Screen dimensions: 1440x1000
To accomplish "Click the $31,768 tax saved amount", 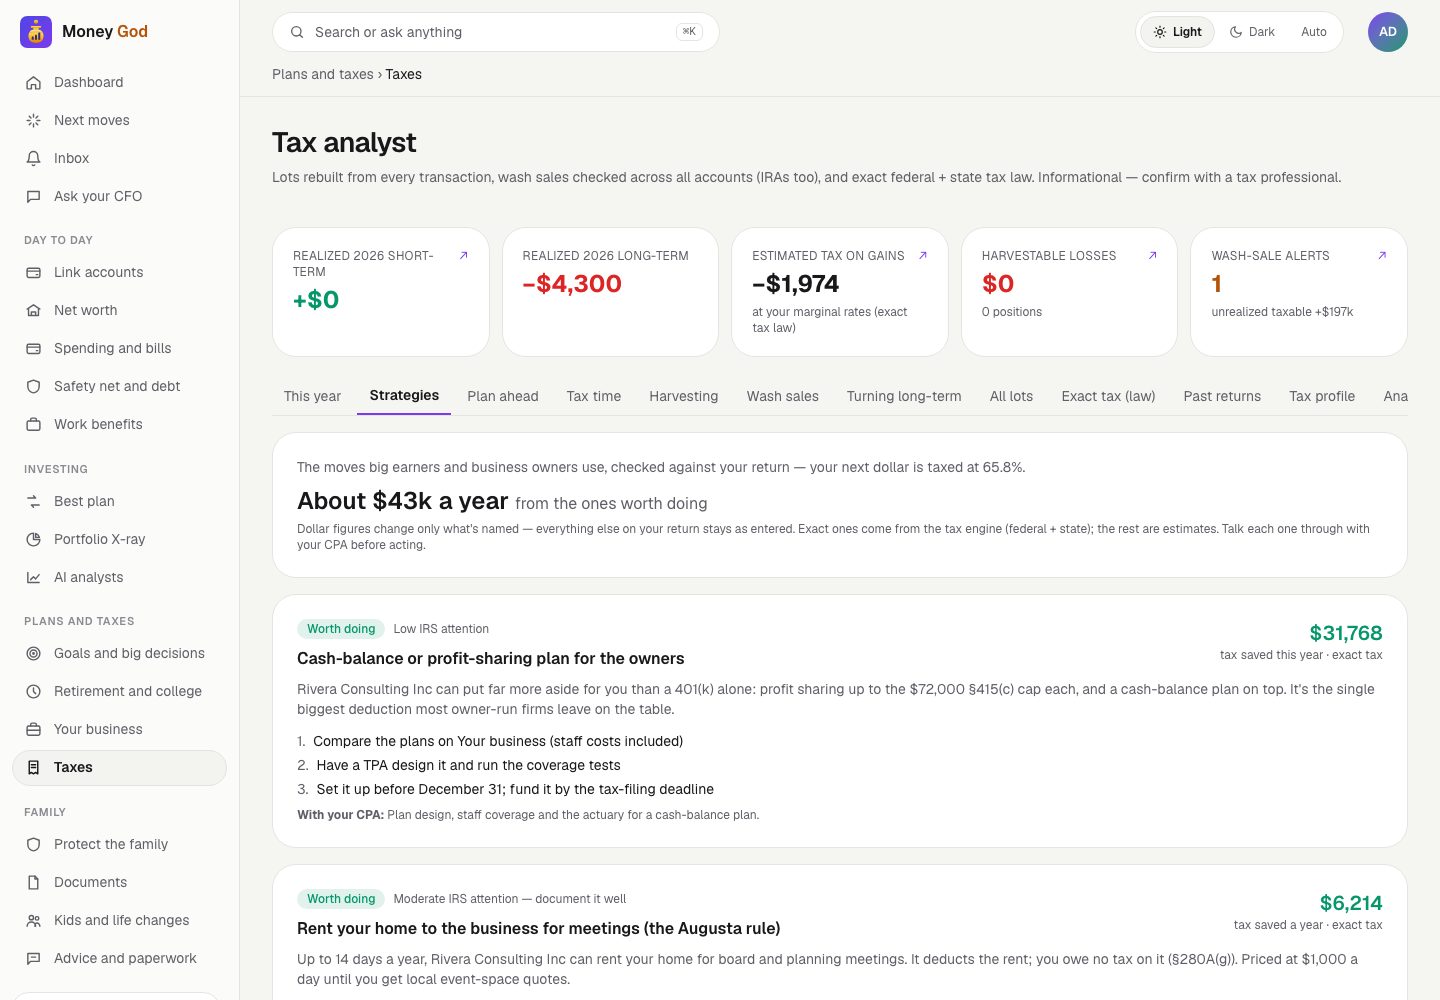I will tap(1346, 633).
